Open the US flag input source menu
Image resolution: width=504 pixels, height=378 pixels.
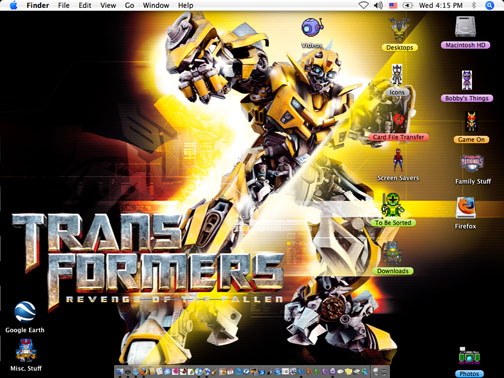click(393, 5)
